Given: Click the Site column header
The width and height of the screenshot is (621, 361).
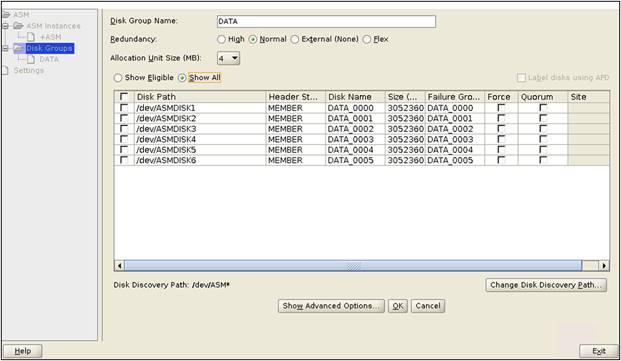Looking at the screenshot, I should (589, 97).
